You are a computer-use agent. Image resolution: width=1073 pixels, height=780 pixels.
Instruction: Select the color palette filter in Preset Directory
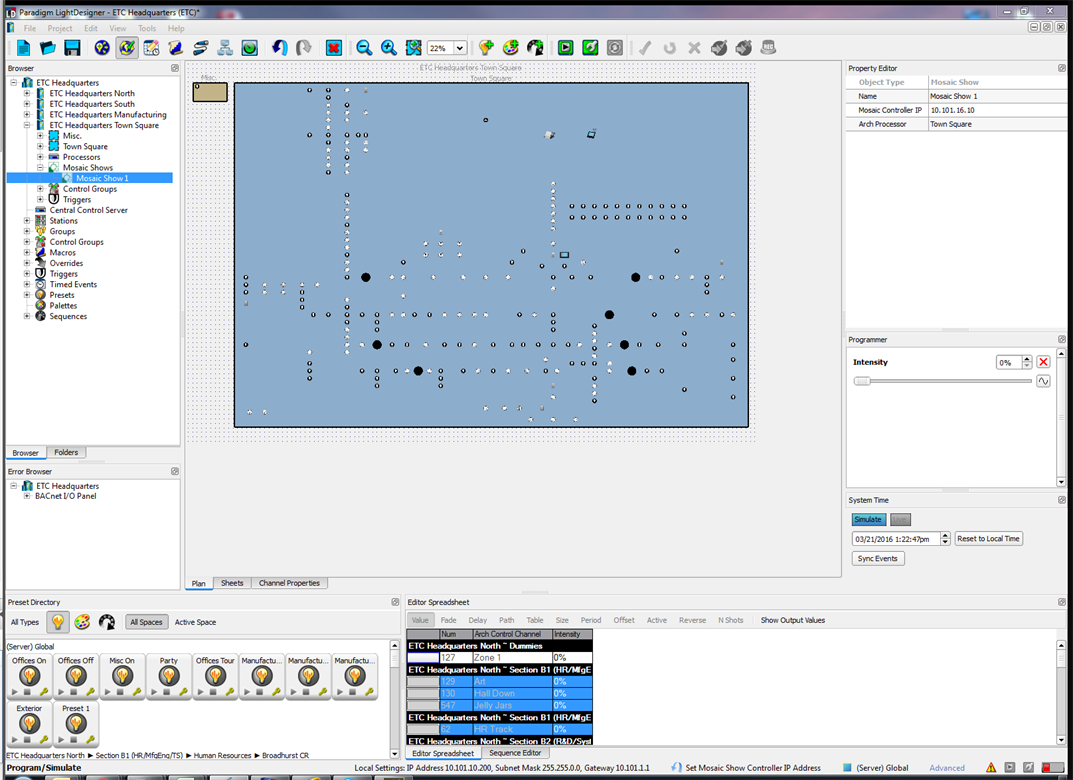(x=82, y=622)
